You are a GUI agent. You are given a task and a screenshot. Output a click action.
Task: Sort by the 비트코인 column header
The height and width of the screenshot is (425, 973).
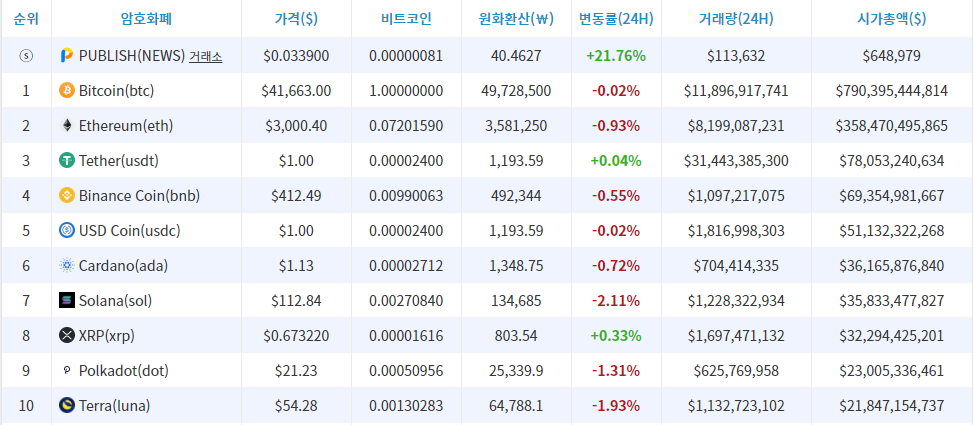click(x=406, y=19)
